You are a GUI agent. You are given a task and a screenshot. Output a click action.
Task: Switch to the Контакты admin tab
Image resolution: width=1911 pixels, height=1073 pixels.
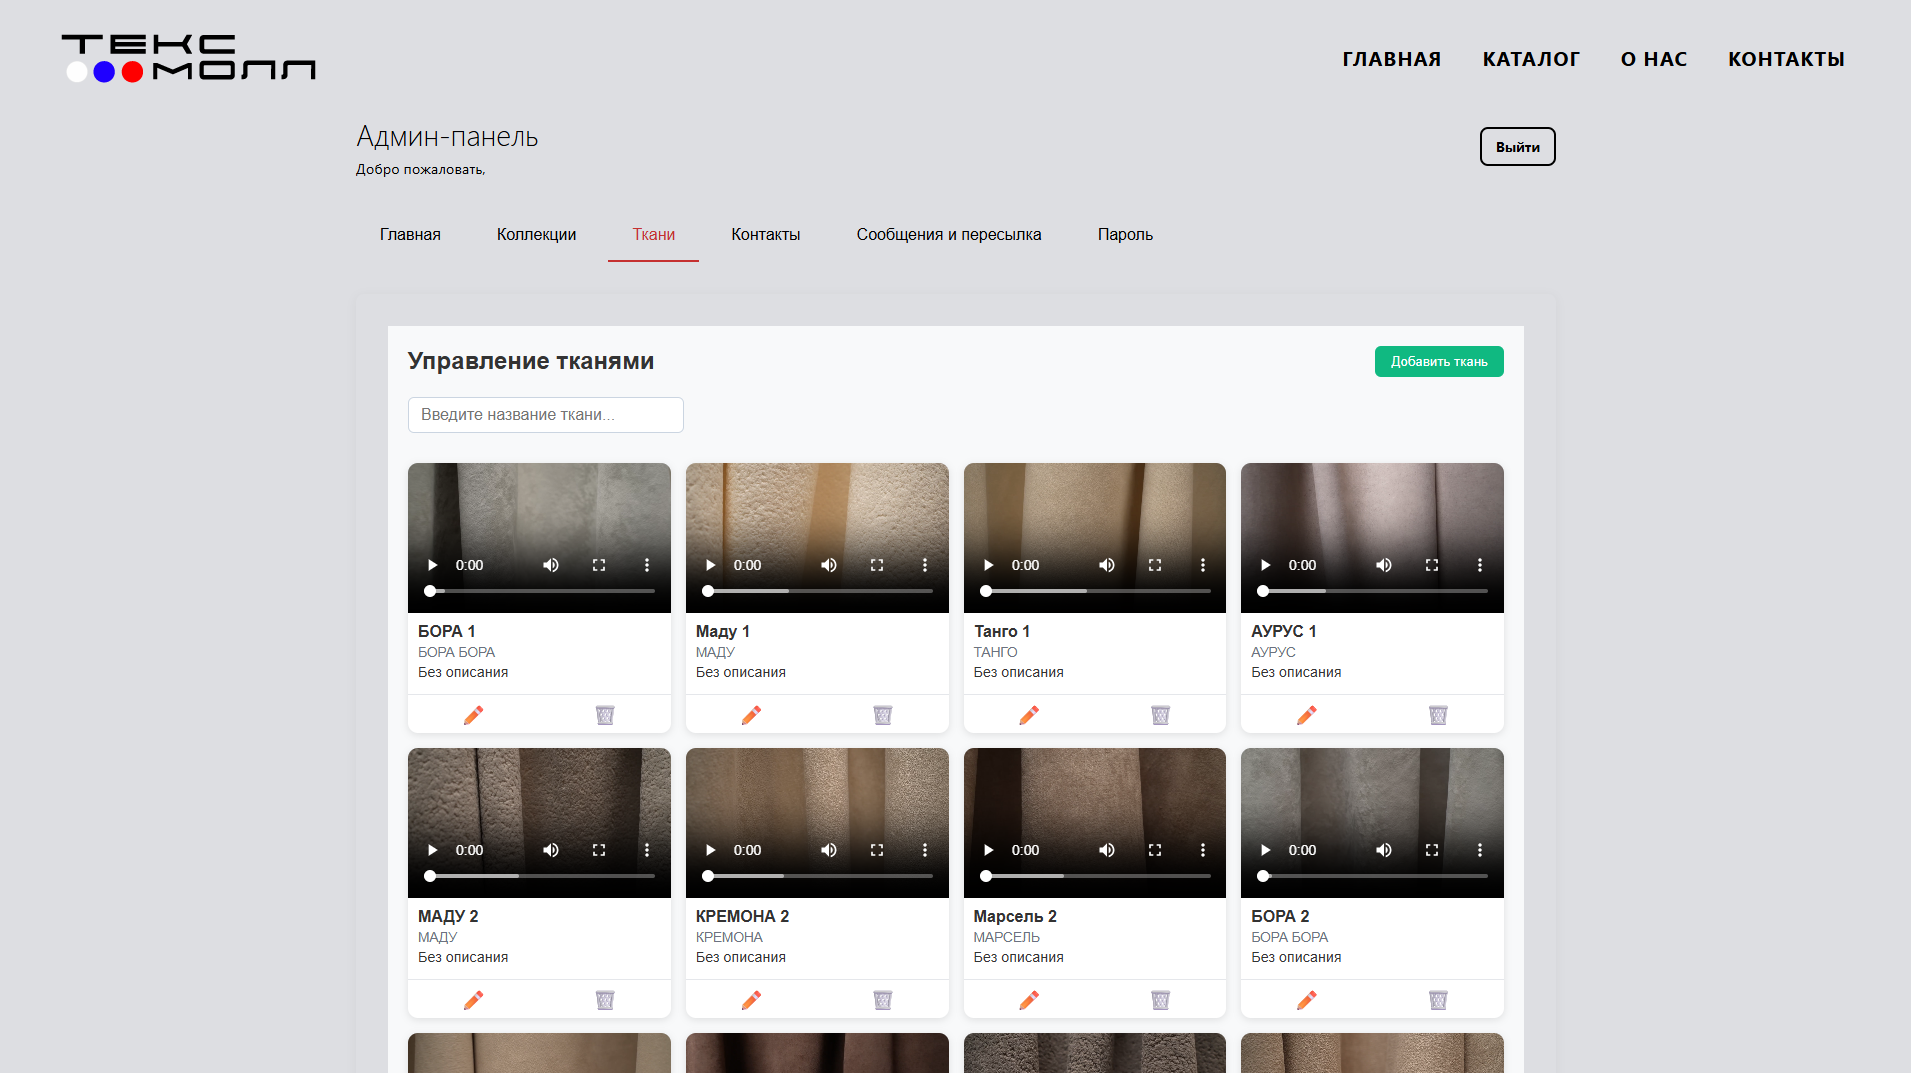pos(766,234)
